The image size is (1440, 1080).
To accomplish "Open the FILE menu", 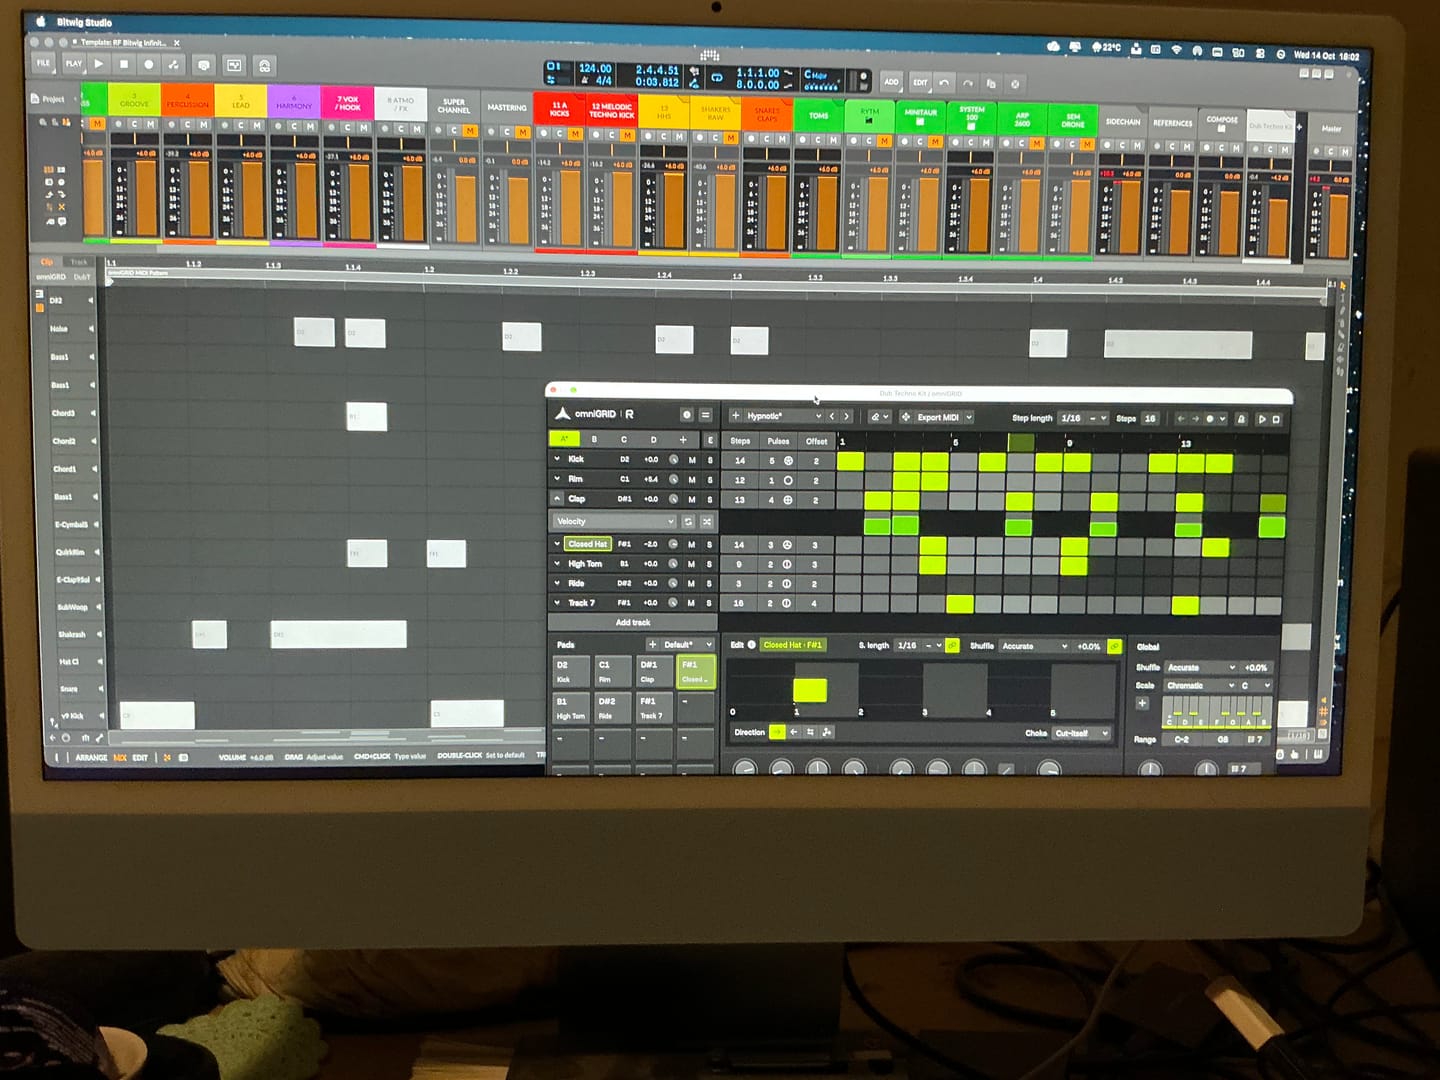I will point(43,63).
